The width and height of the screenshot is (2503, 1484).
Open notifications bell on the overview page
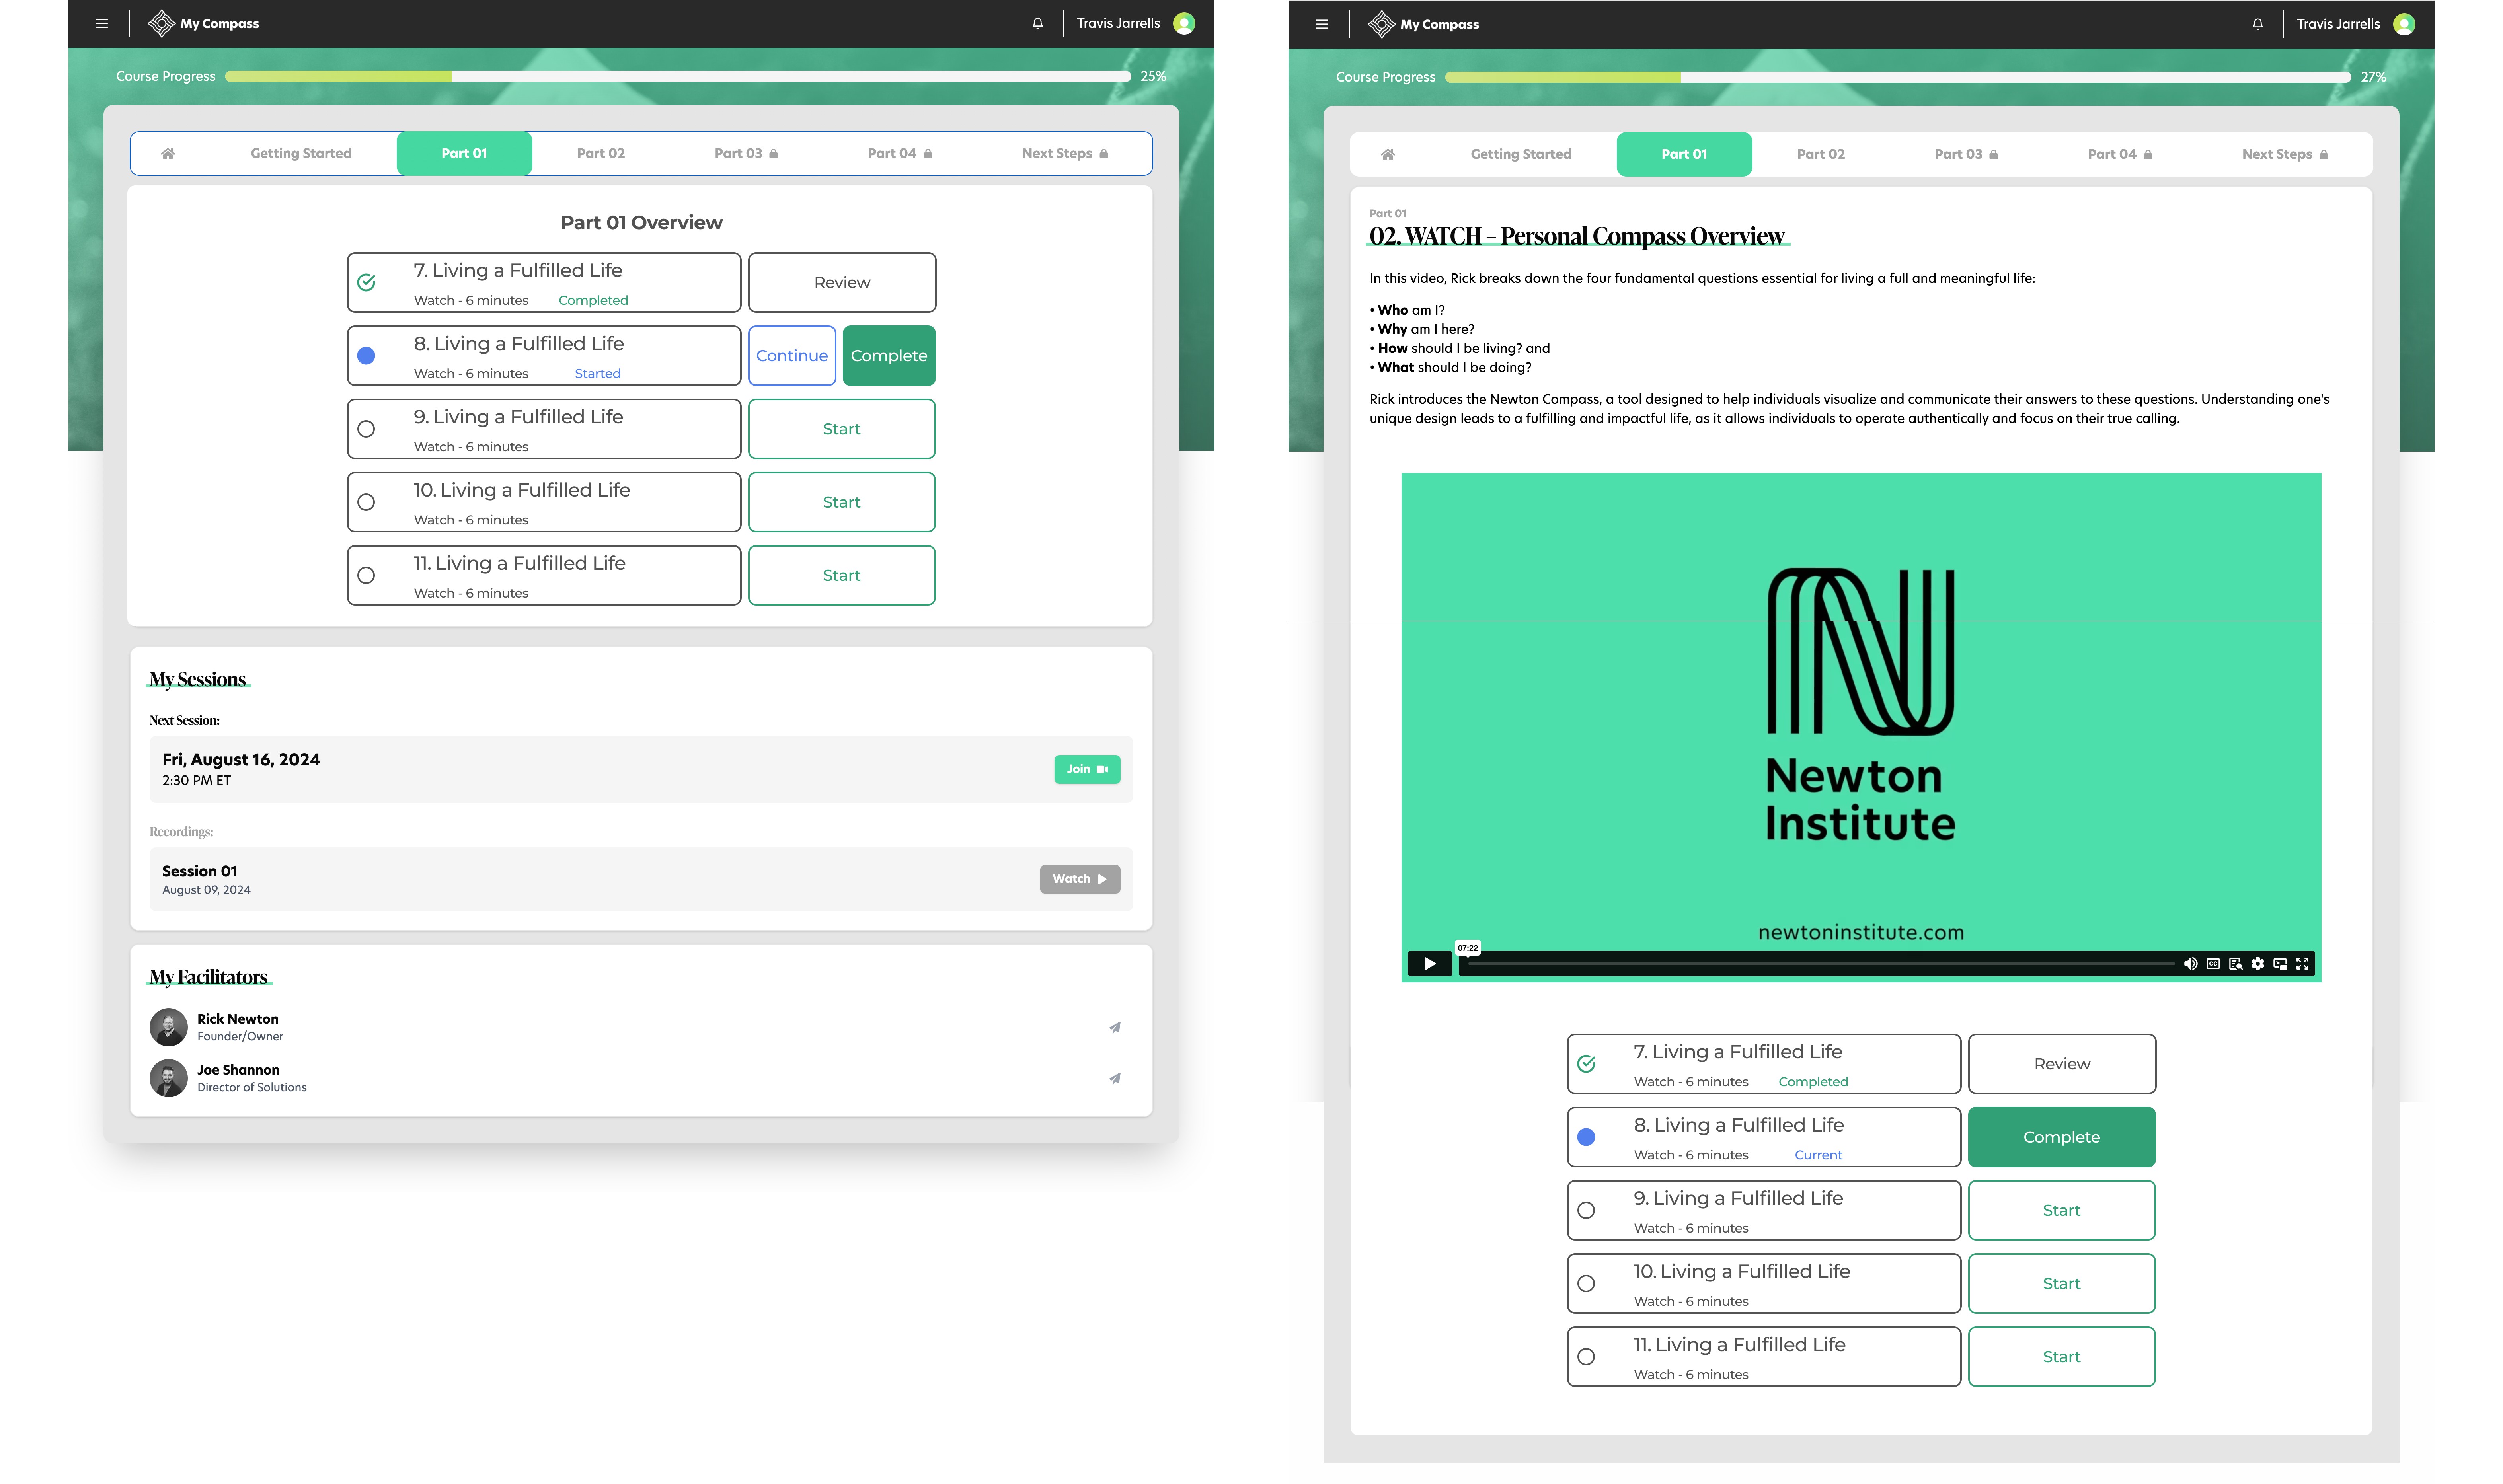(1038, 23)
